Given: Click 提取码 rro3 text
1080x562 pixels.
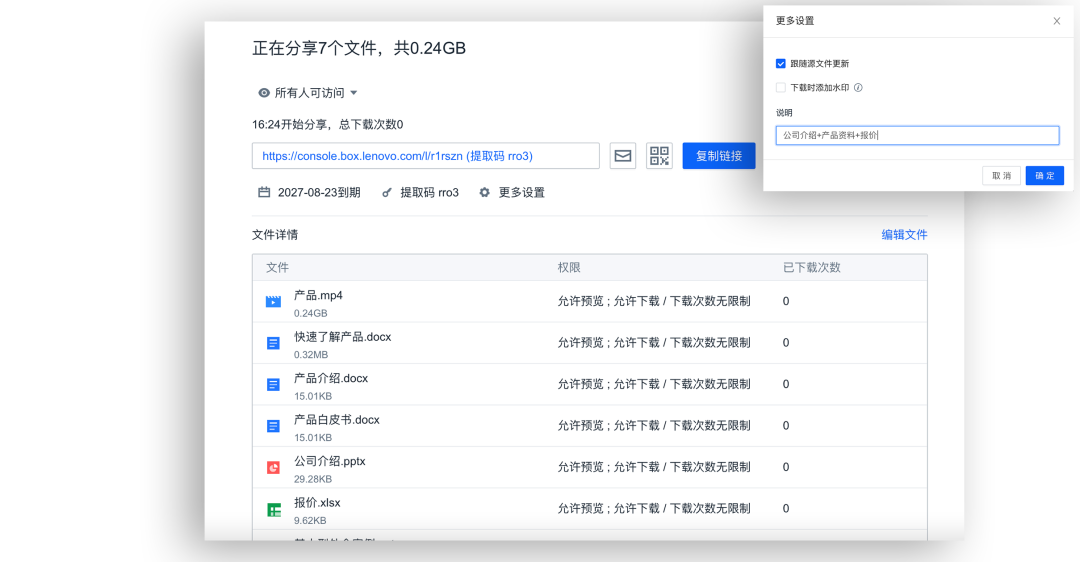Looking at the screenshot, I should (x=429, y=193).
